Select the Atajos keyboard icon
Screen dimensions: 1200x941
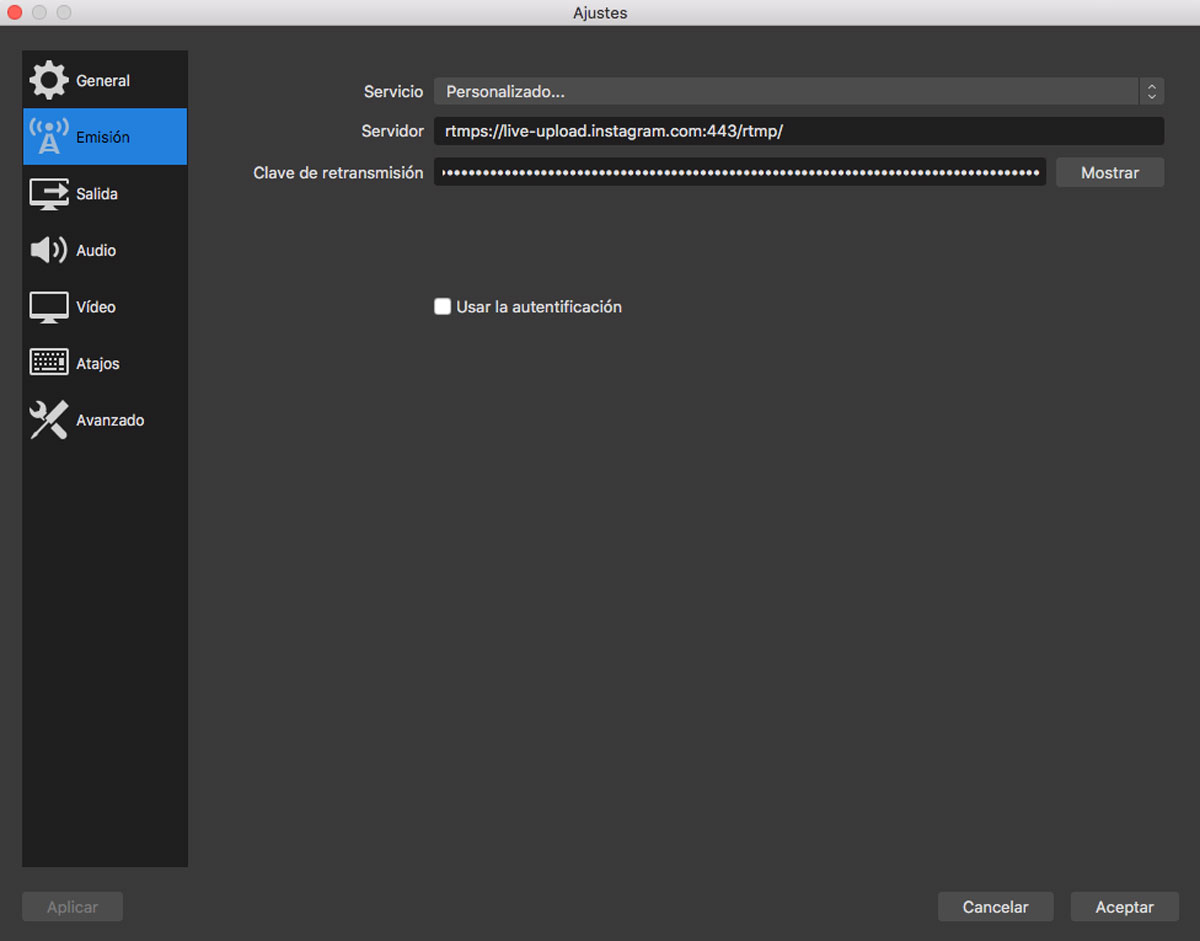coord(49,363)
